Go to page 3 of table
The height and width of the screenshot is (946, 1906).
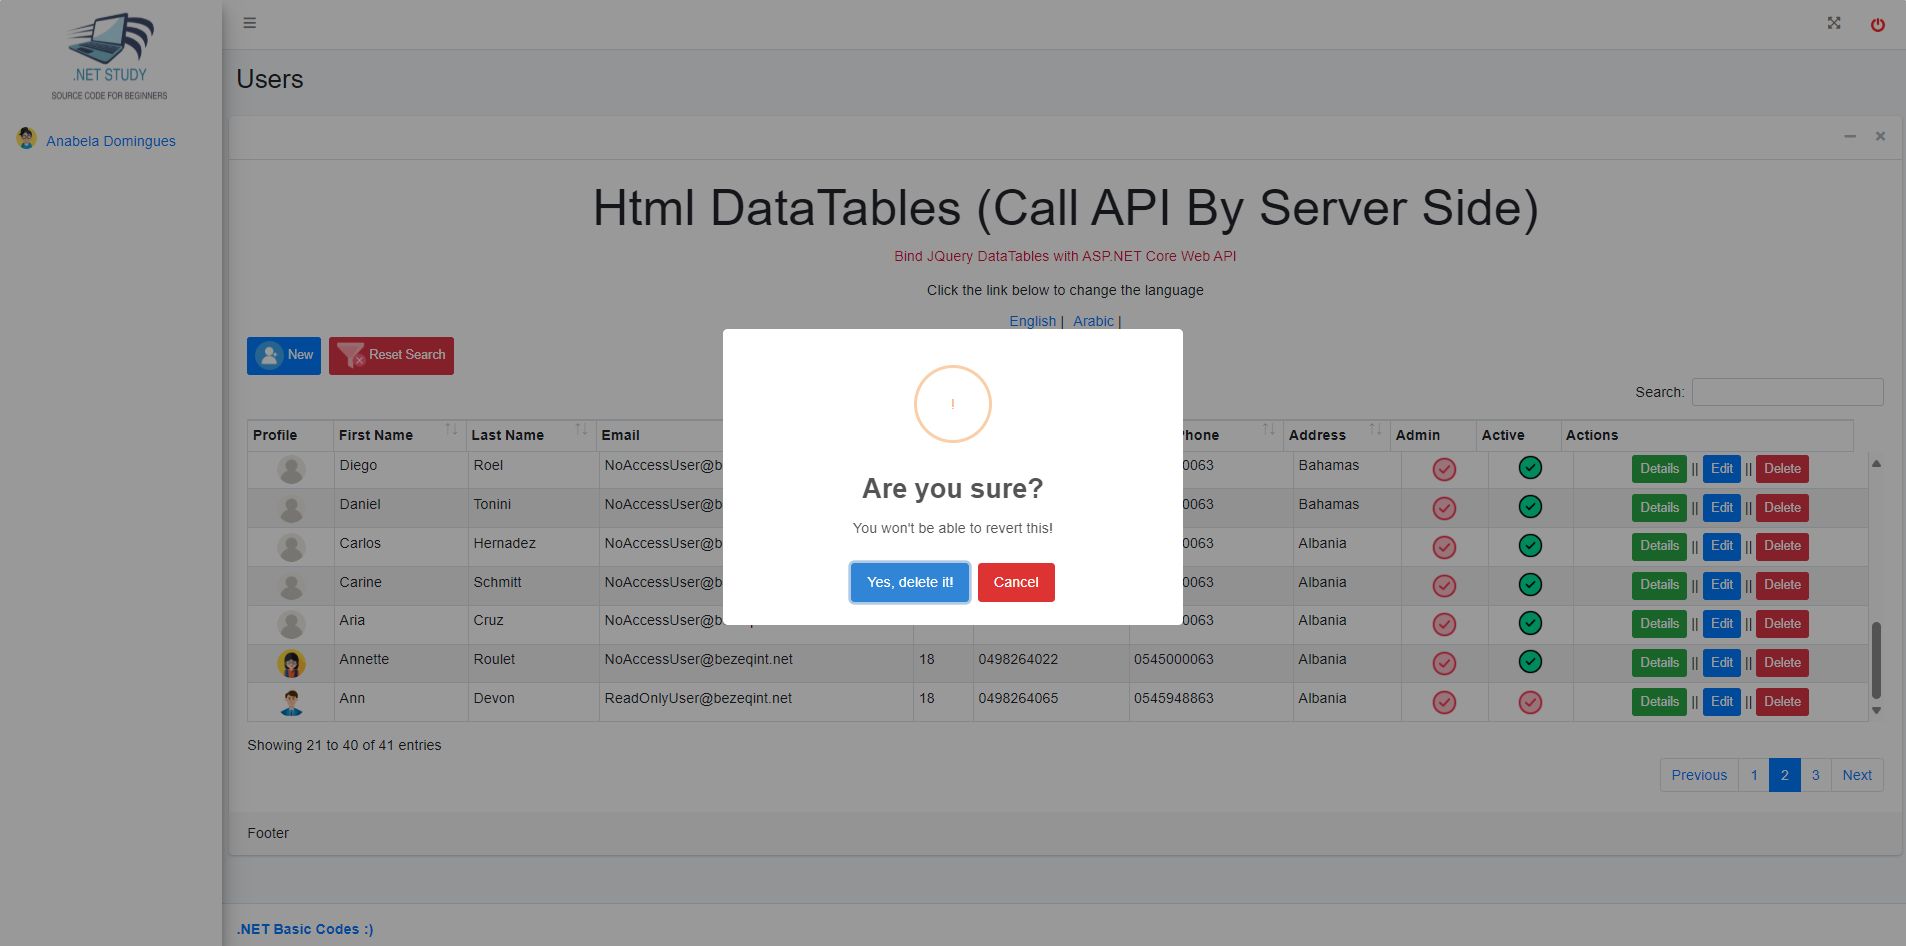pyautogui.click(x=1815, y=775)
